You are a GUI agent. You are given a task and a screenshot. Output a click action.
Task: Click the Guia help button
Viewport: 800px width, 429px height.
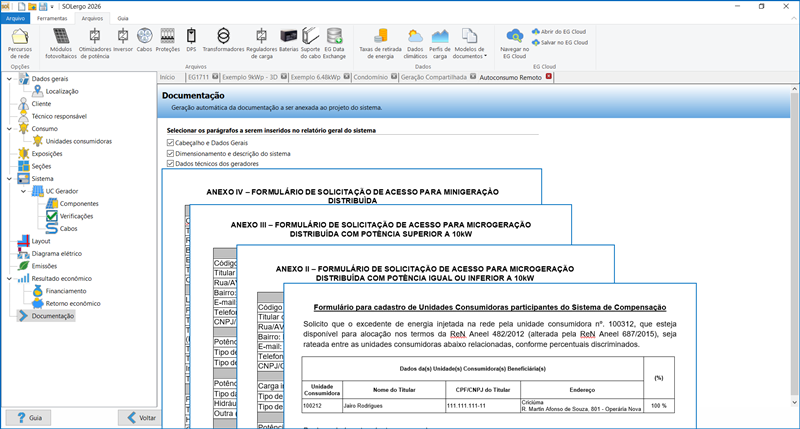click(x=27, y=417)
